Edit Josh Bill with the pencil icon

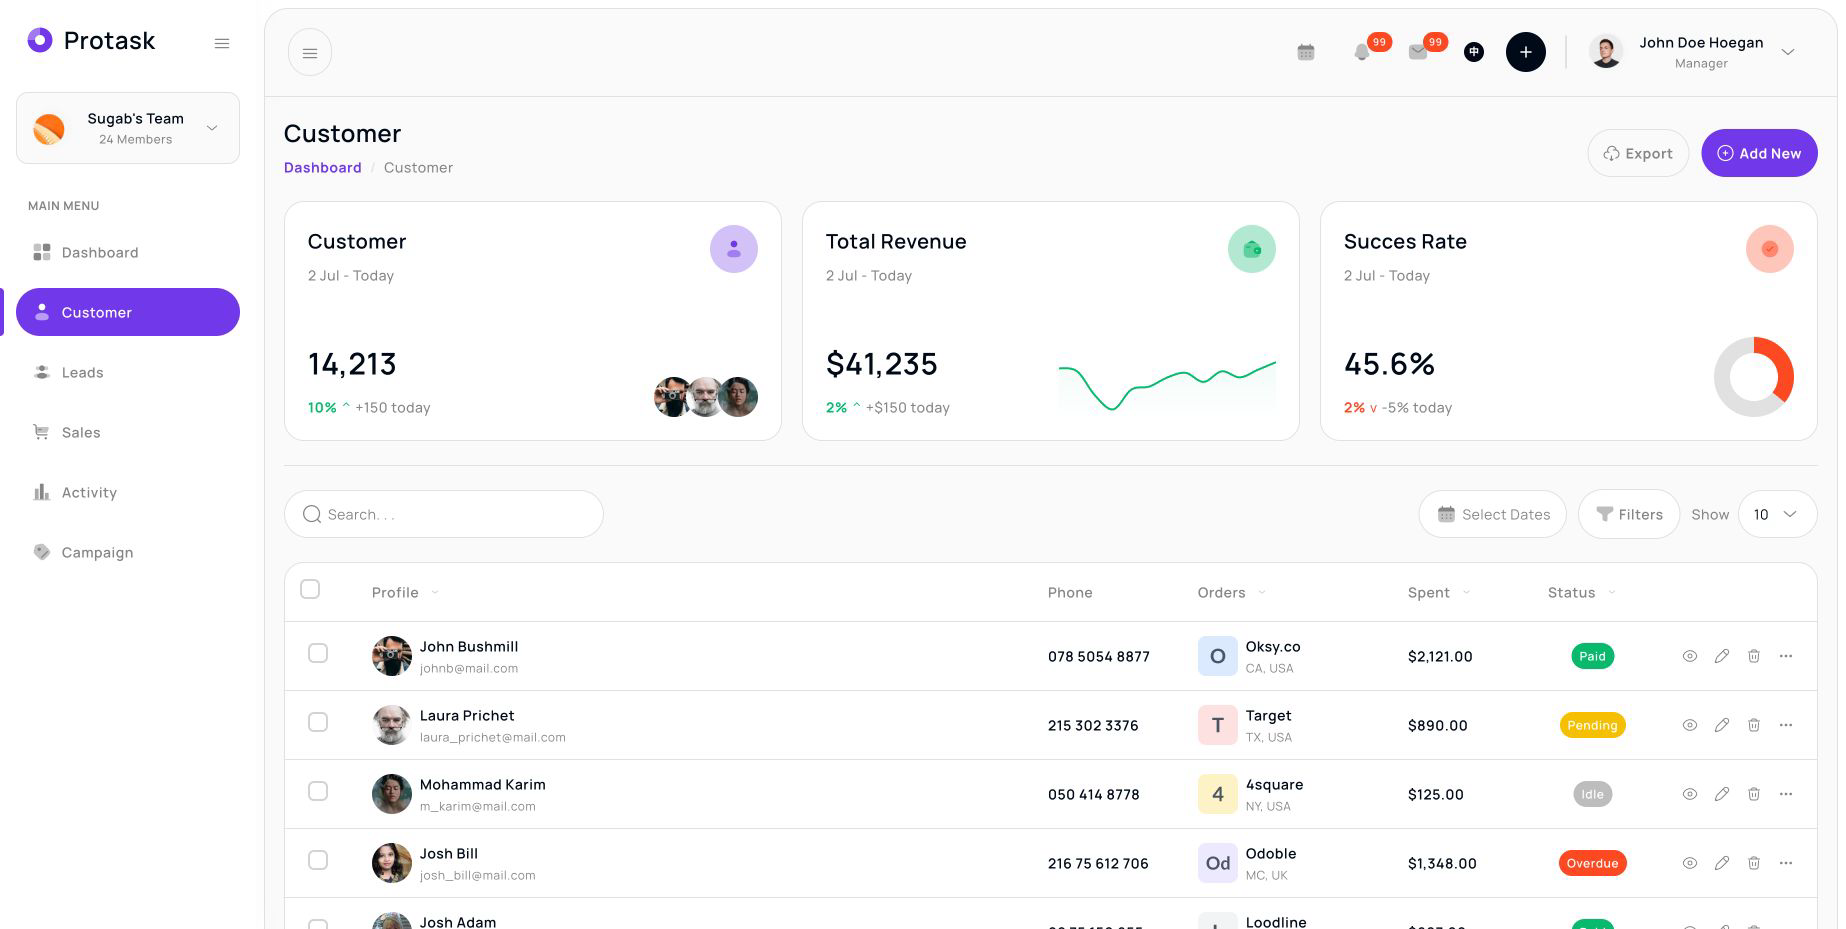pos(1721,863)
